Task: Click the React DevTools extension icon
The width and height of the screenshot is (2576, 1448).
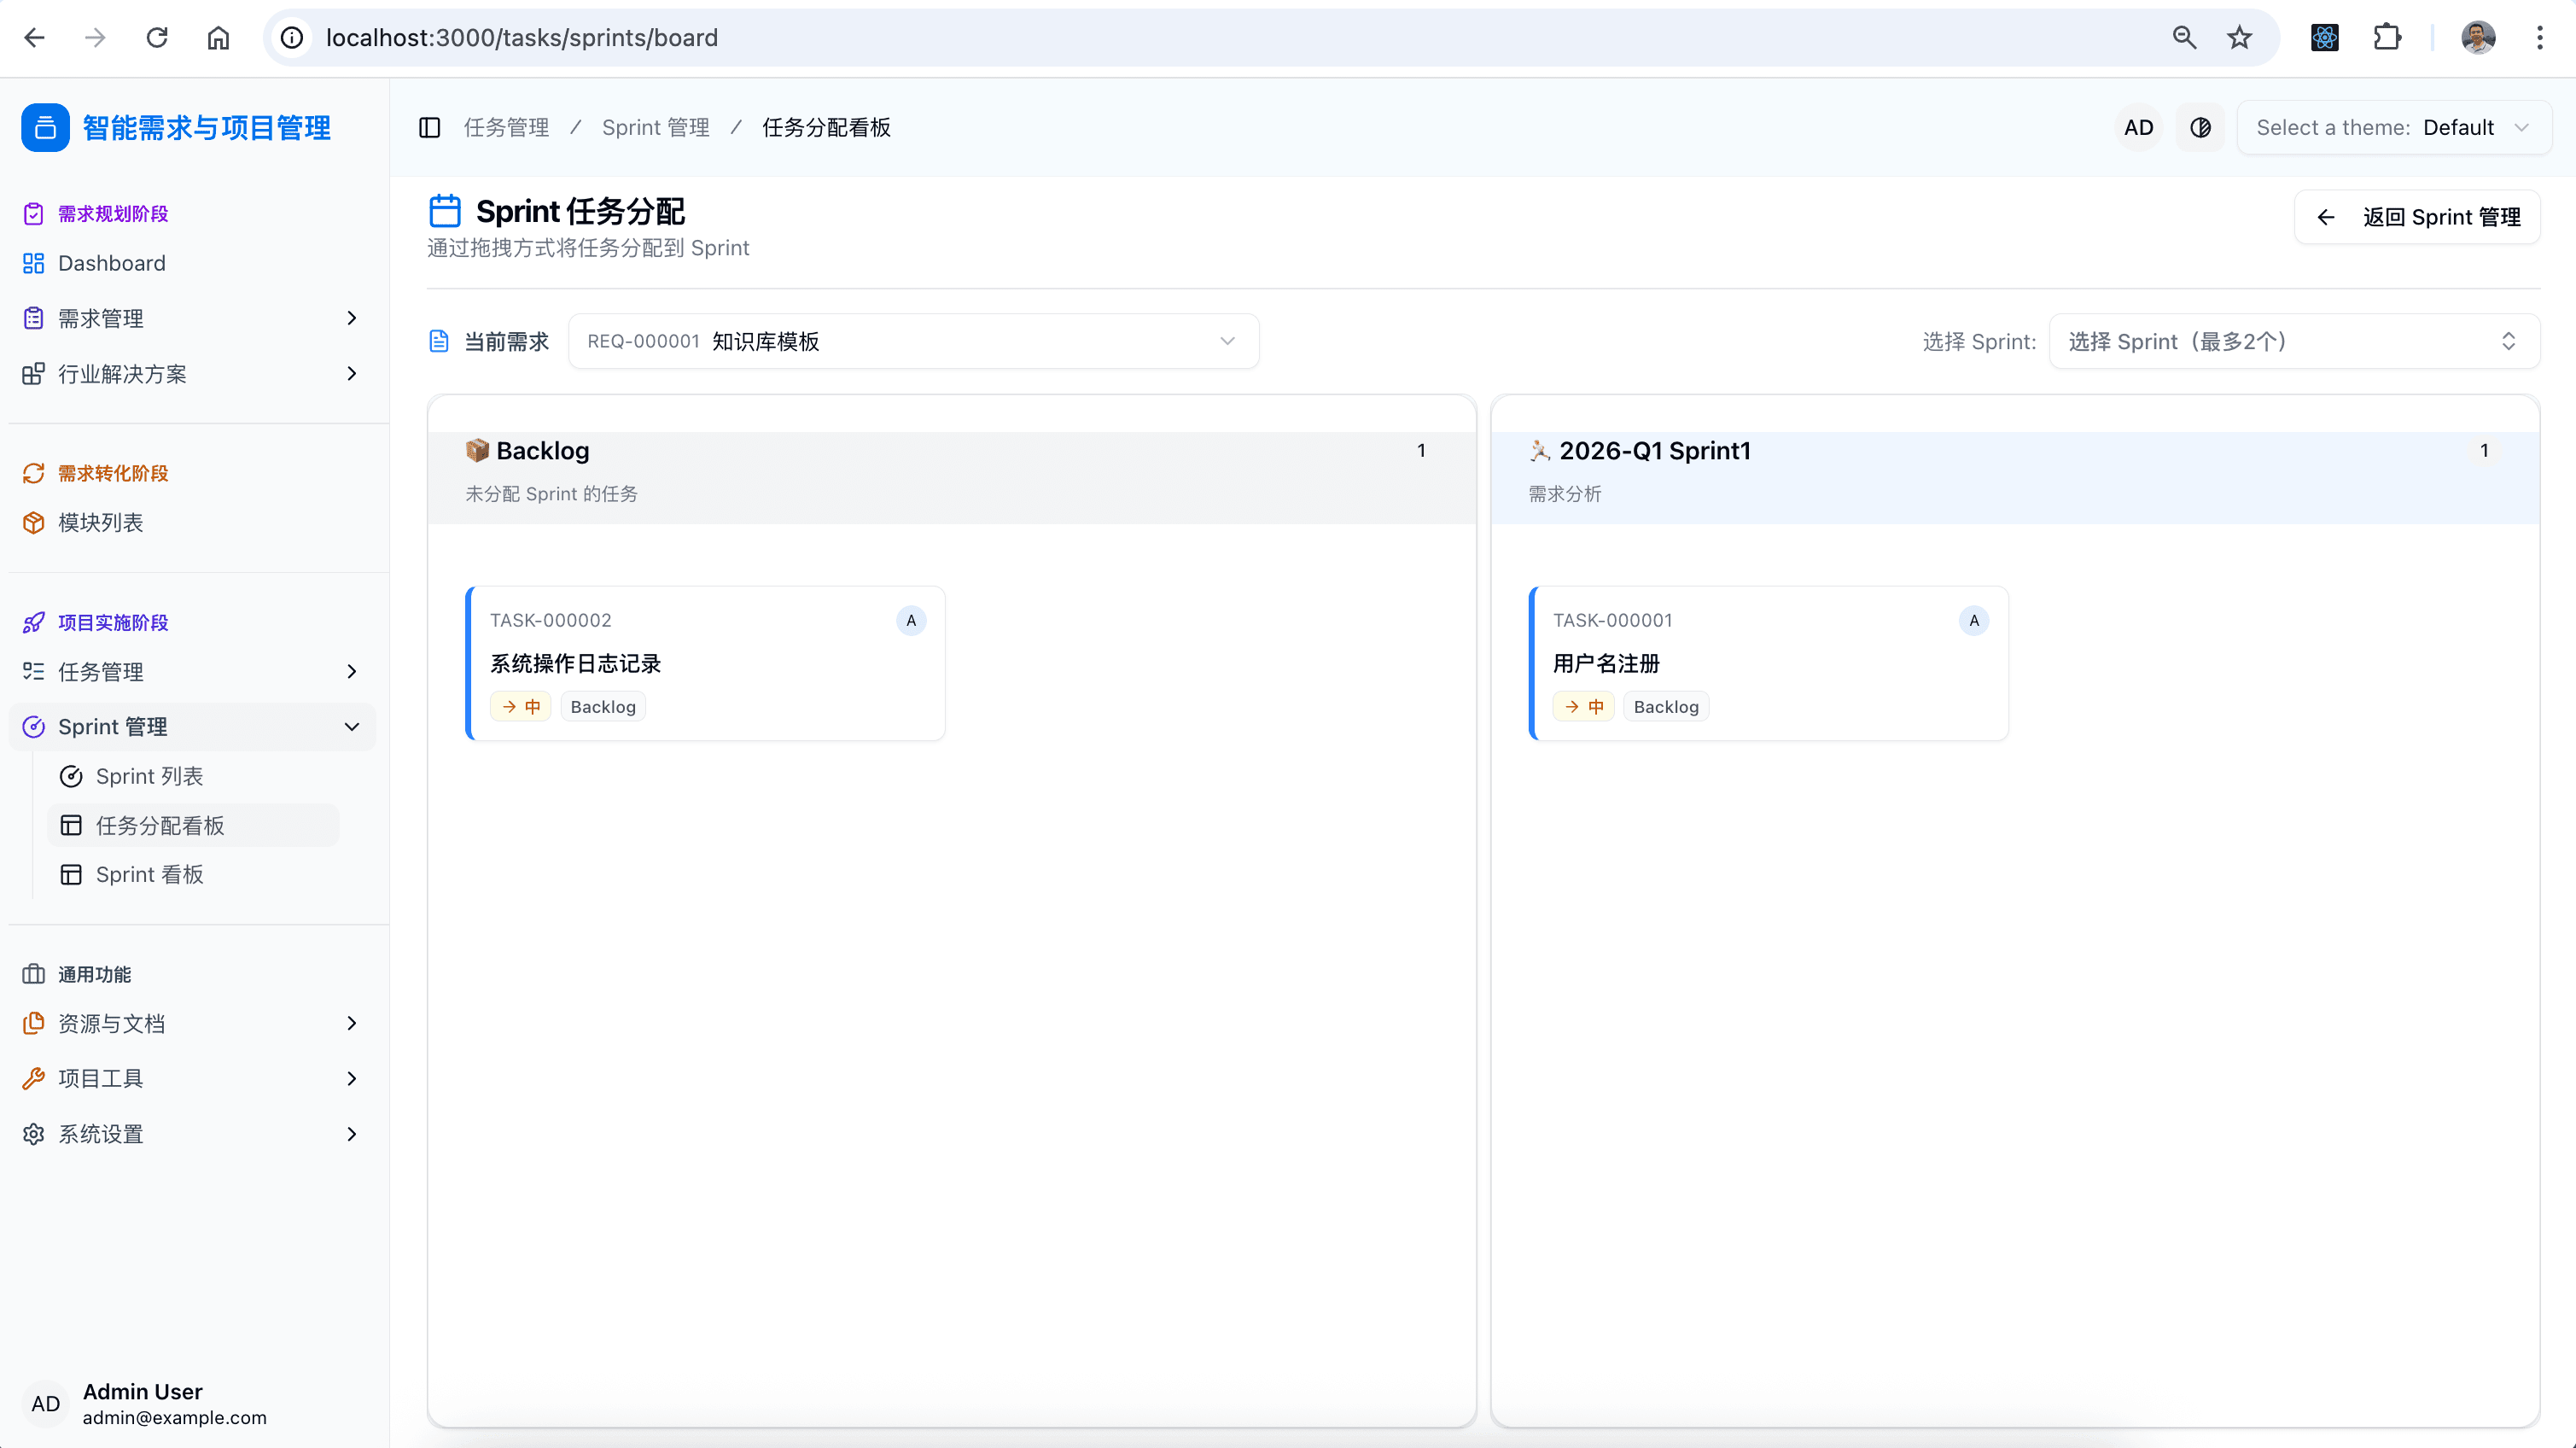Action: point(2324,38)
